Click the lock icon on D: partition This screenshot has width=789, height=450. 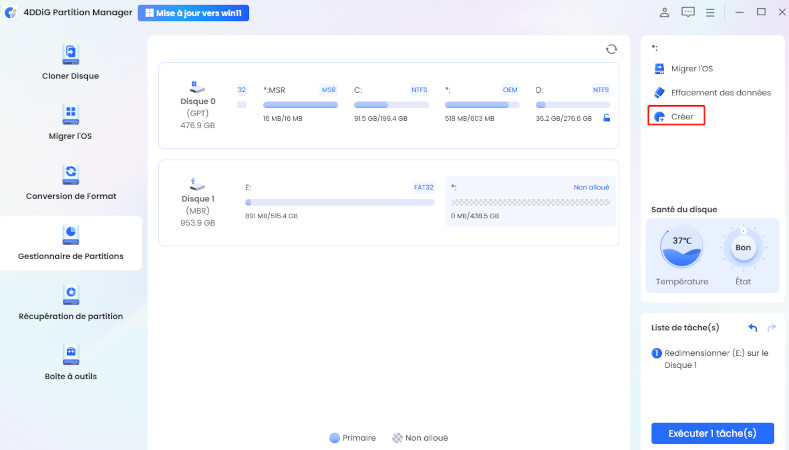[x=607, y=118]
